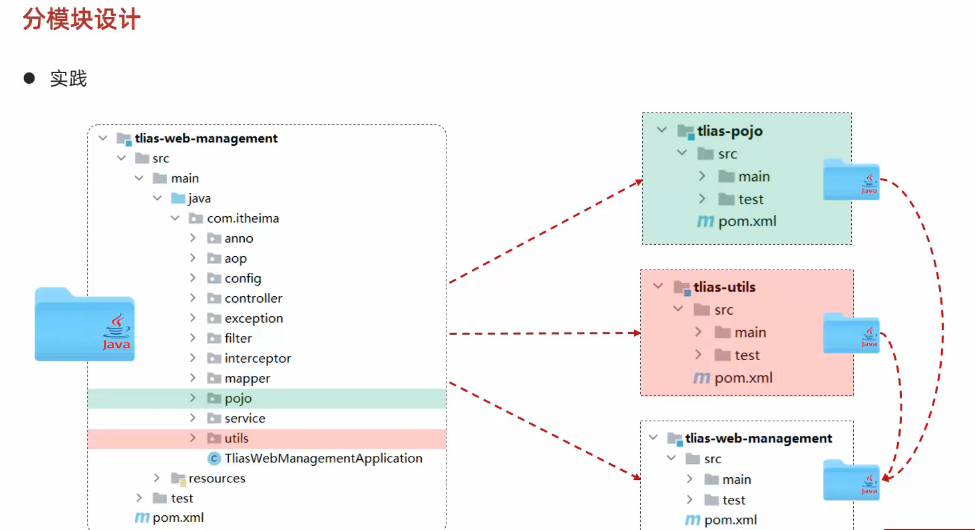Click the exception package folder icon
Viewport: 975px width, 530px height.
click(x=215, y=318)
